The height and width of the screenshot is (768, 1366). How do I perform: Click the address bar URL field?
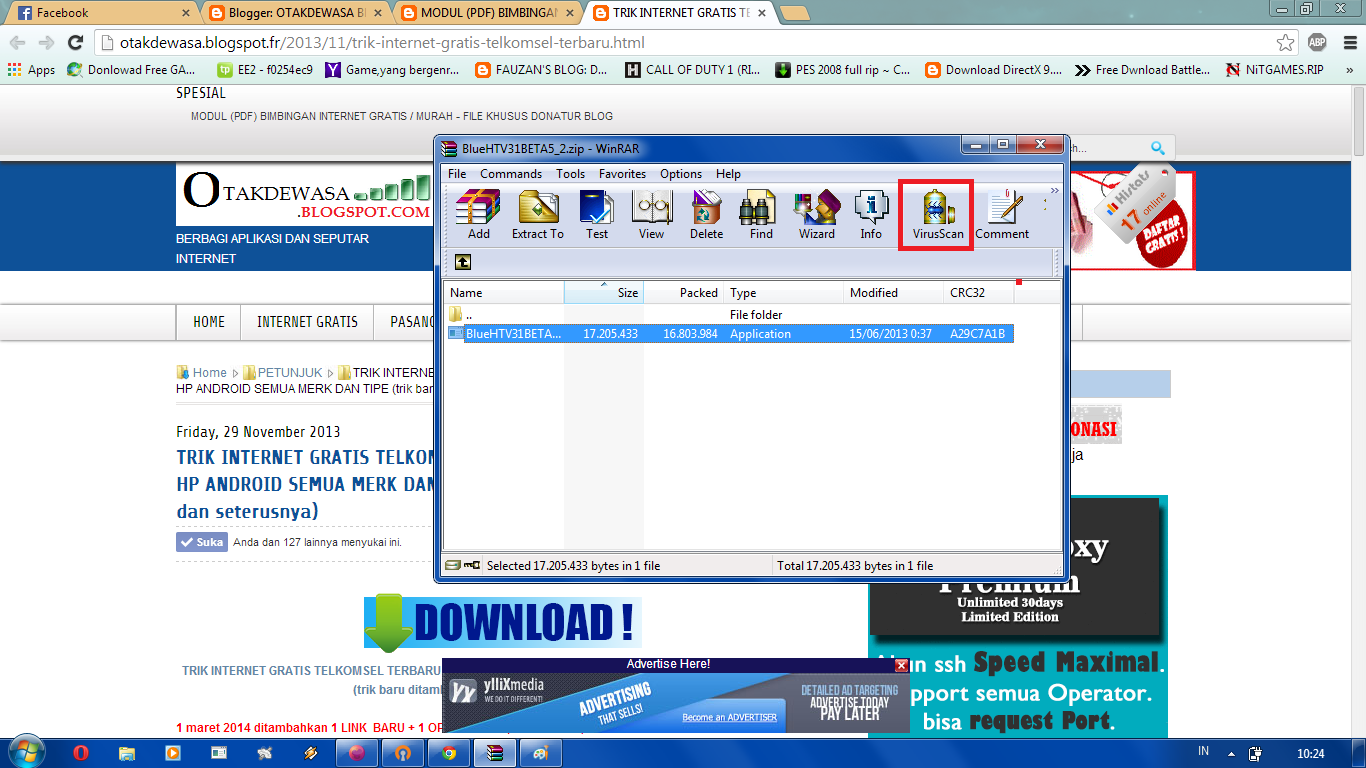pyautogui.click(x=685, y=43)
